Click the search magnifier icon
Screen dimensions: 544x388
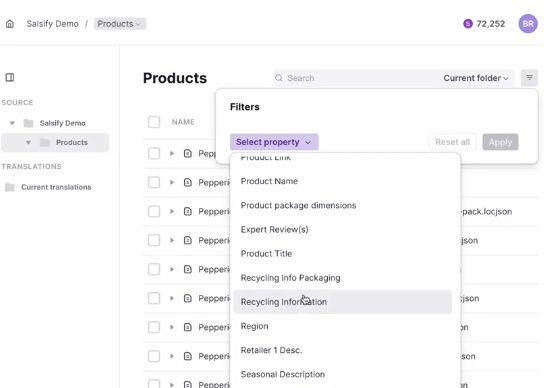coord(279,78)
